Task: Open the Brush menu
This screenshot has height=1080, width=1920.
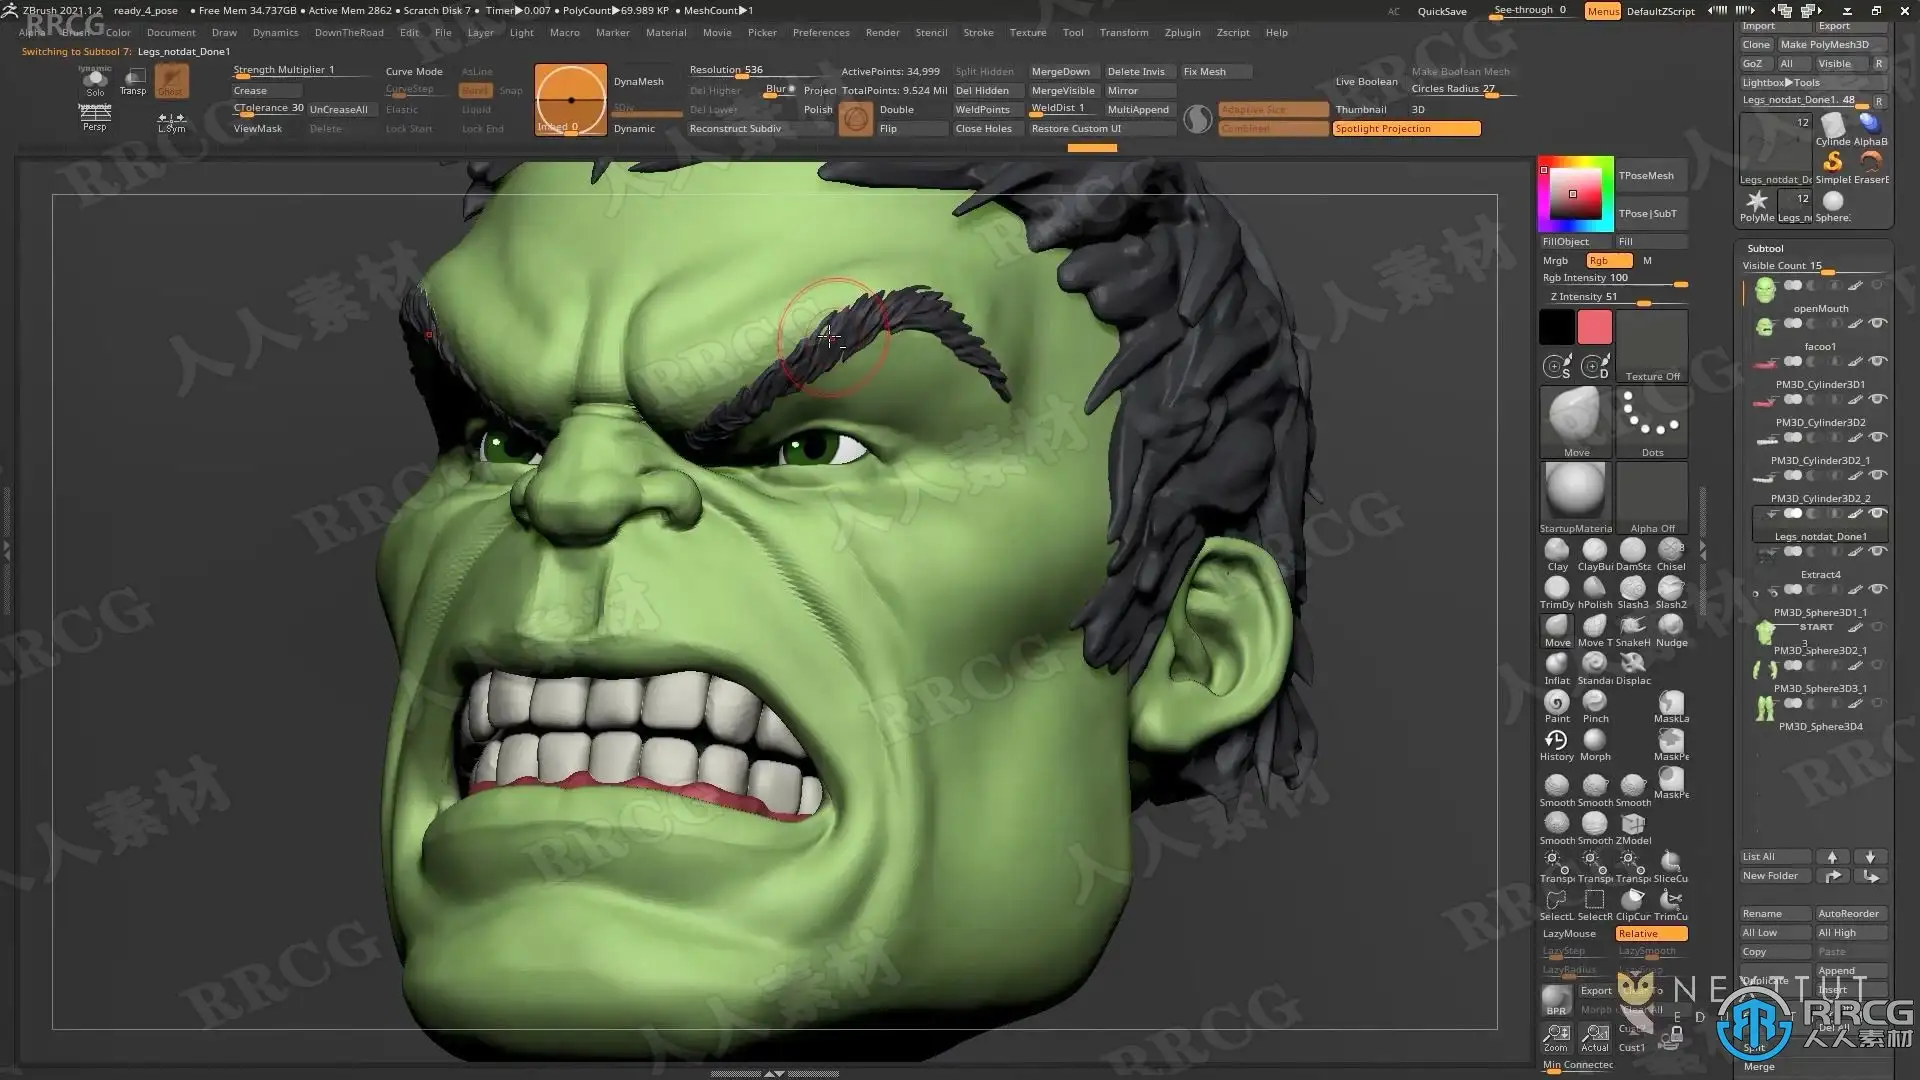Action: point(75,33)
